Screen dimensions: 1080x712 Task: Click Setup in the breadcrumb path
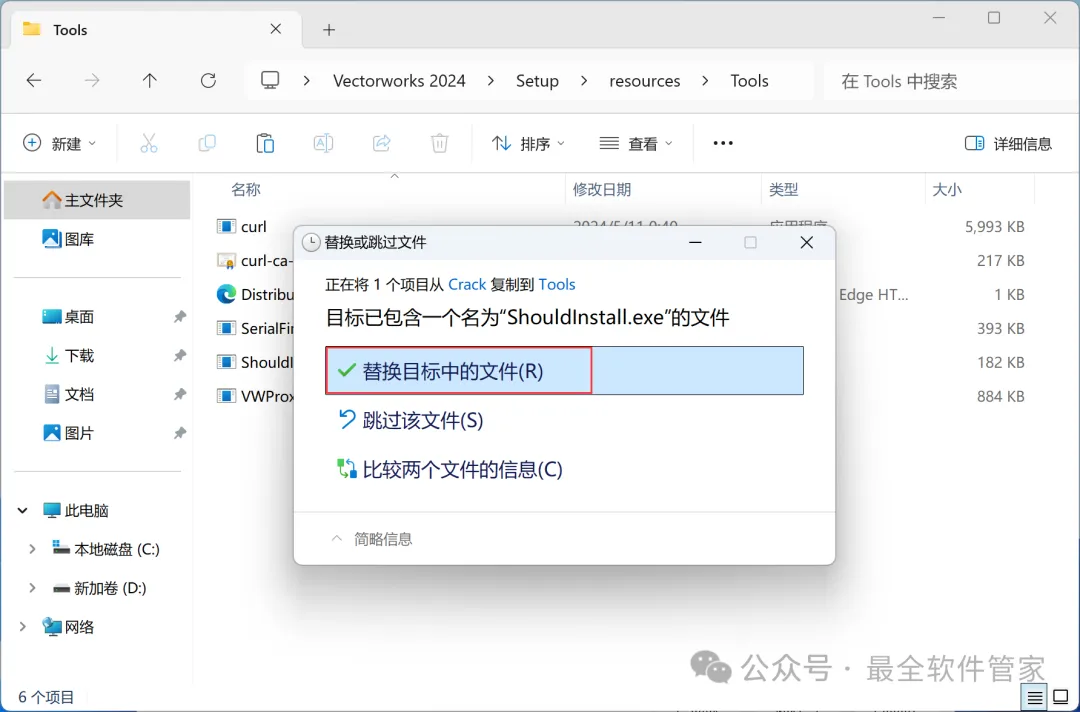[537, 81]
